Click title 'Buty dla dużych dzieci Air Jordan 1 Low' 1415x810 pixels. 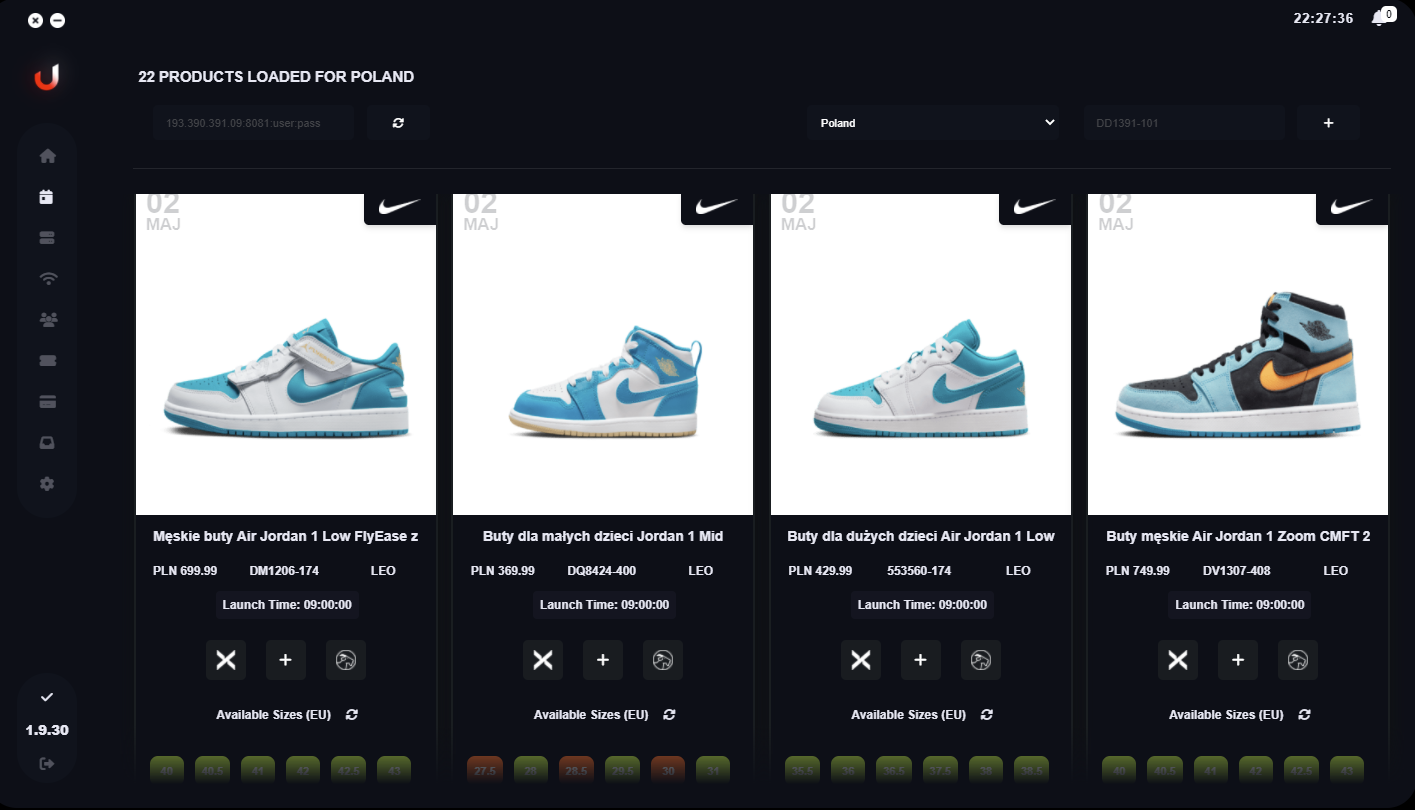pyautogui.click(x=921, y=537)
